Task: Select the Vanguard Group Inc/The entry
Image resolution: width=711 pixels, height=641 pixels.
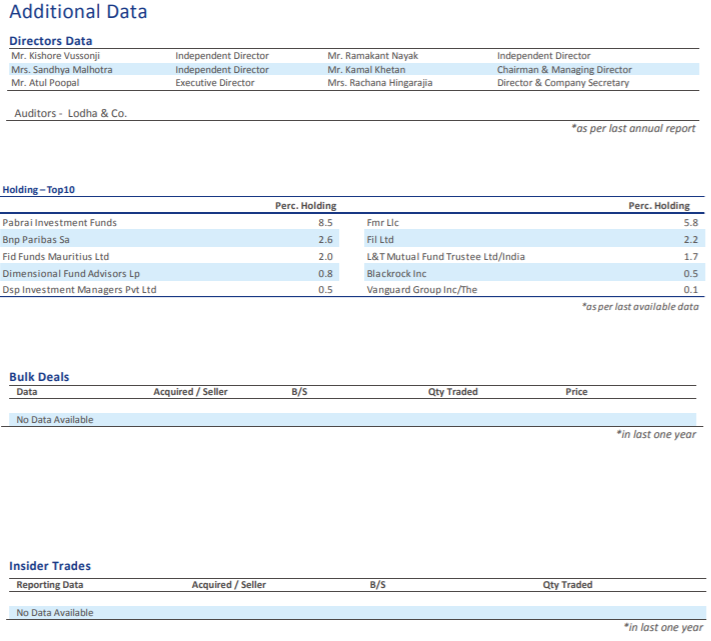Action: (420, 290)
